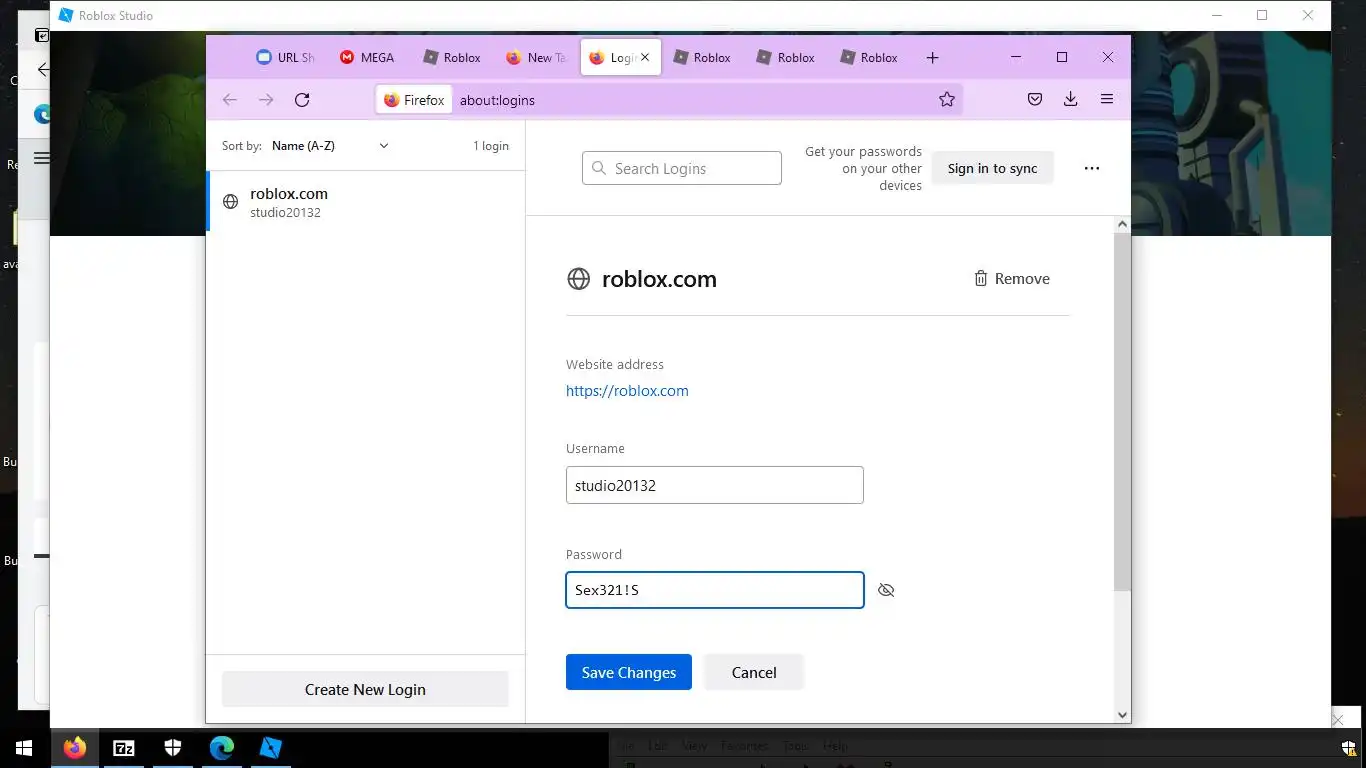Switch to the MEGA tab
Screen dimensions: 1366x768
point(367,58)
